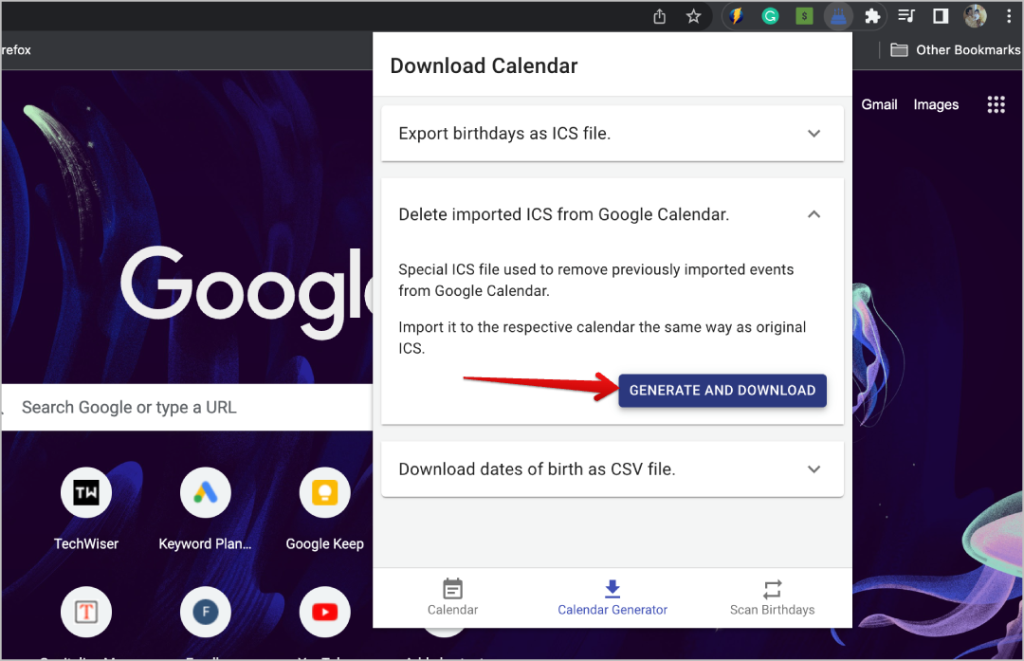The image size is (1024, 661).
Task: Open the Gmail link
Action: 879,105
